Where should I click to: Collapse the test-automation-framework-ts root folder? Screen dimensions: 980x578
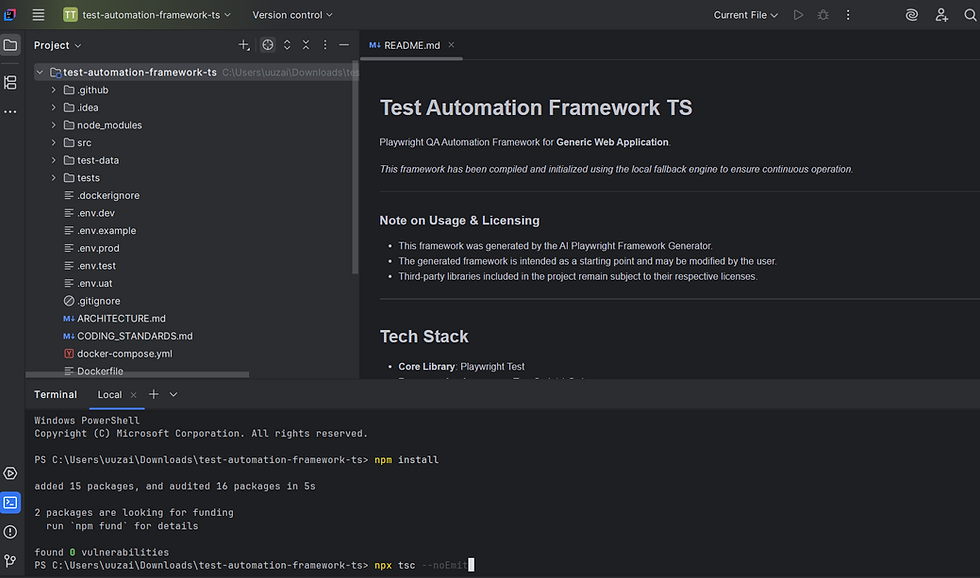tap(40, 72)
